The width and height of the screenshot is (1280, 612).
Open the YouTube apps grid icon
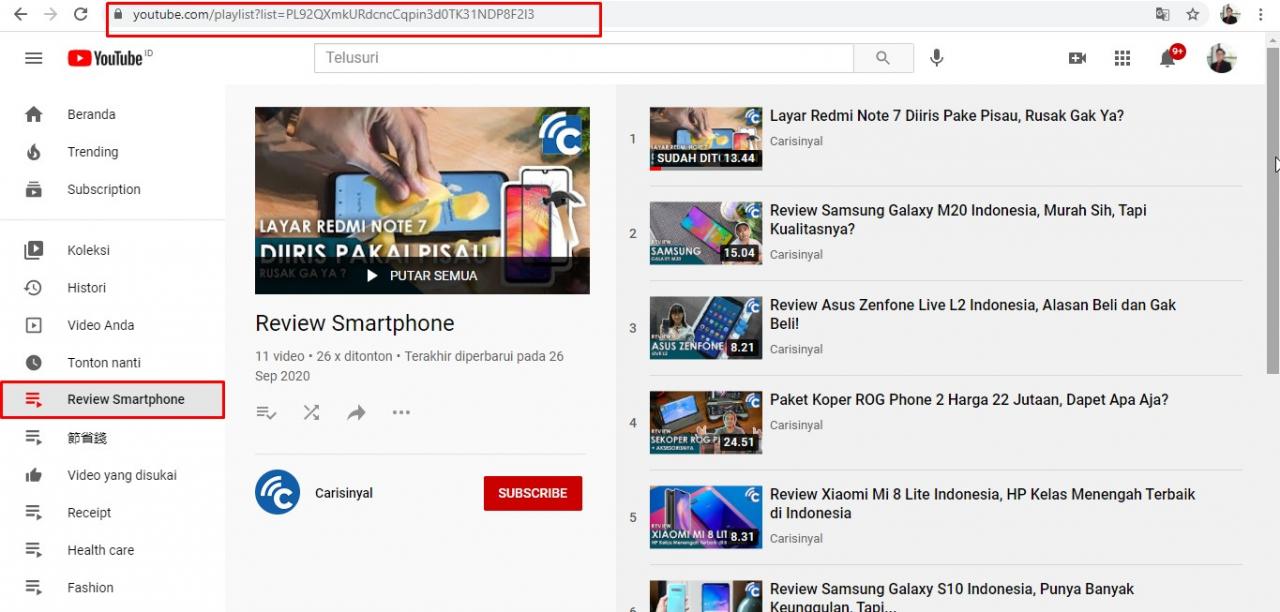pos(1122,58)
